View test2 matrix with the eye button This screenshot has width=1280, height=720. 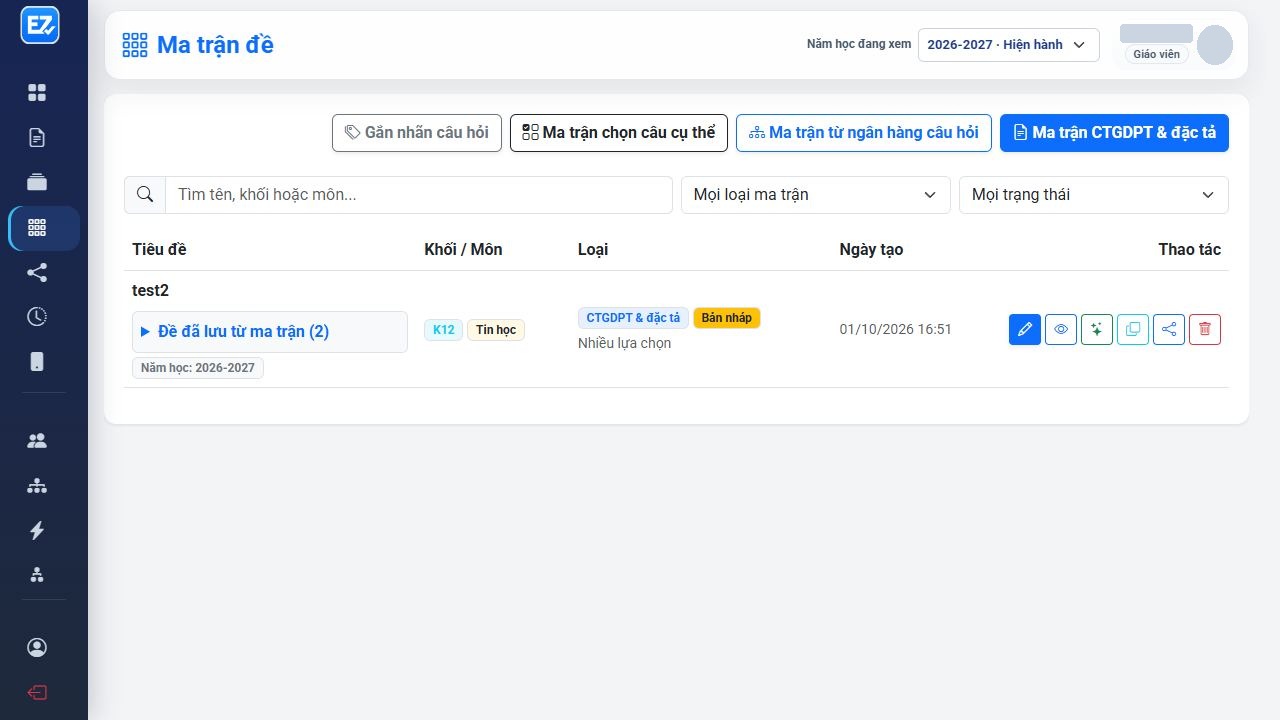(1061, 329)
